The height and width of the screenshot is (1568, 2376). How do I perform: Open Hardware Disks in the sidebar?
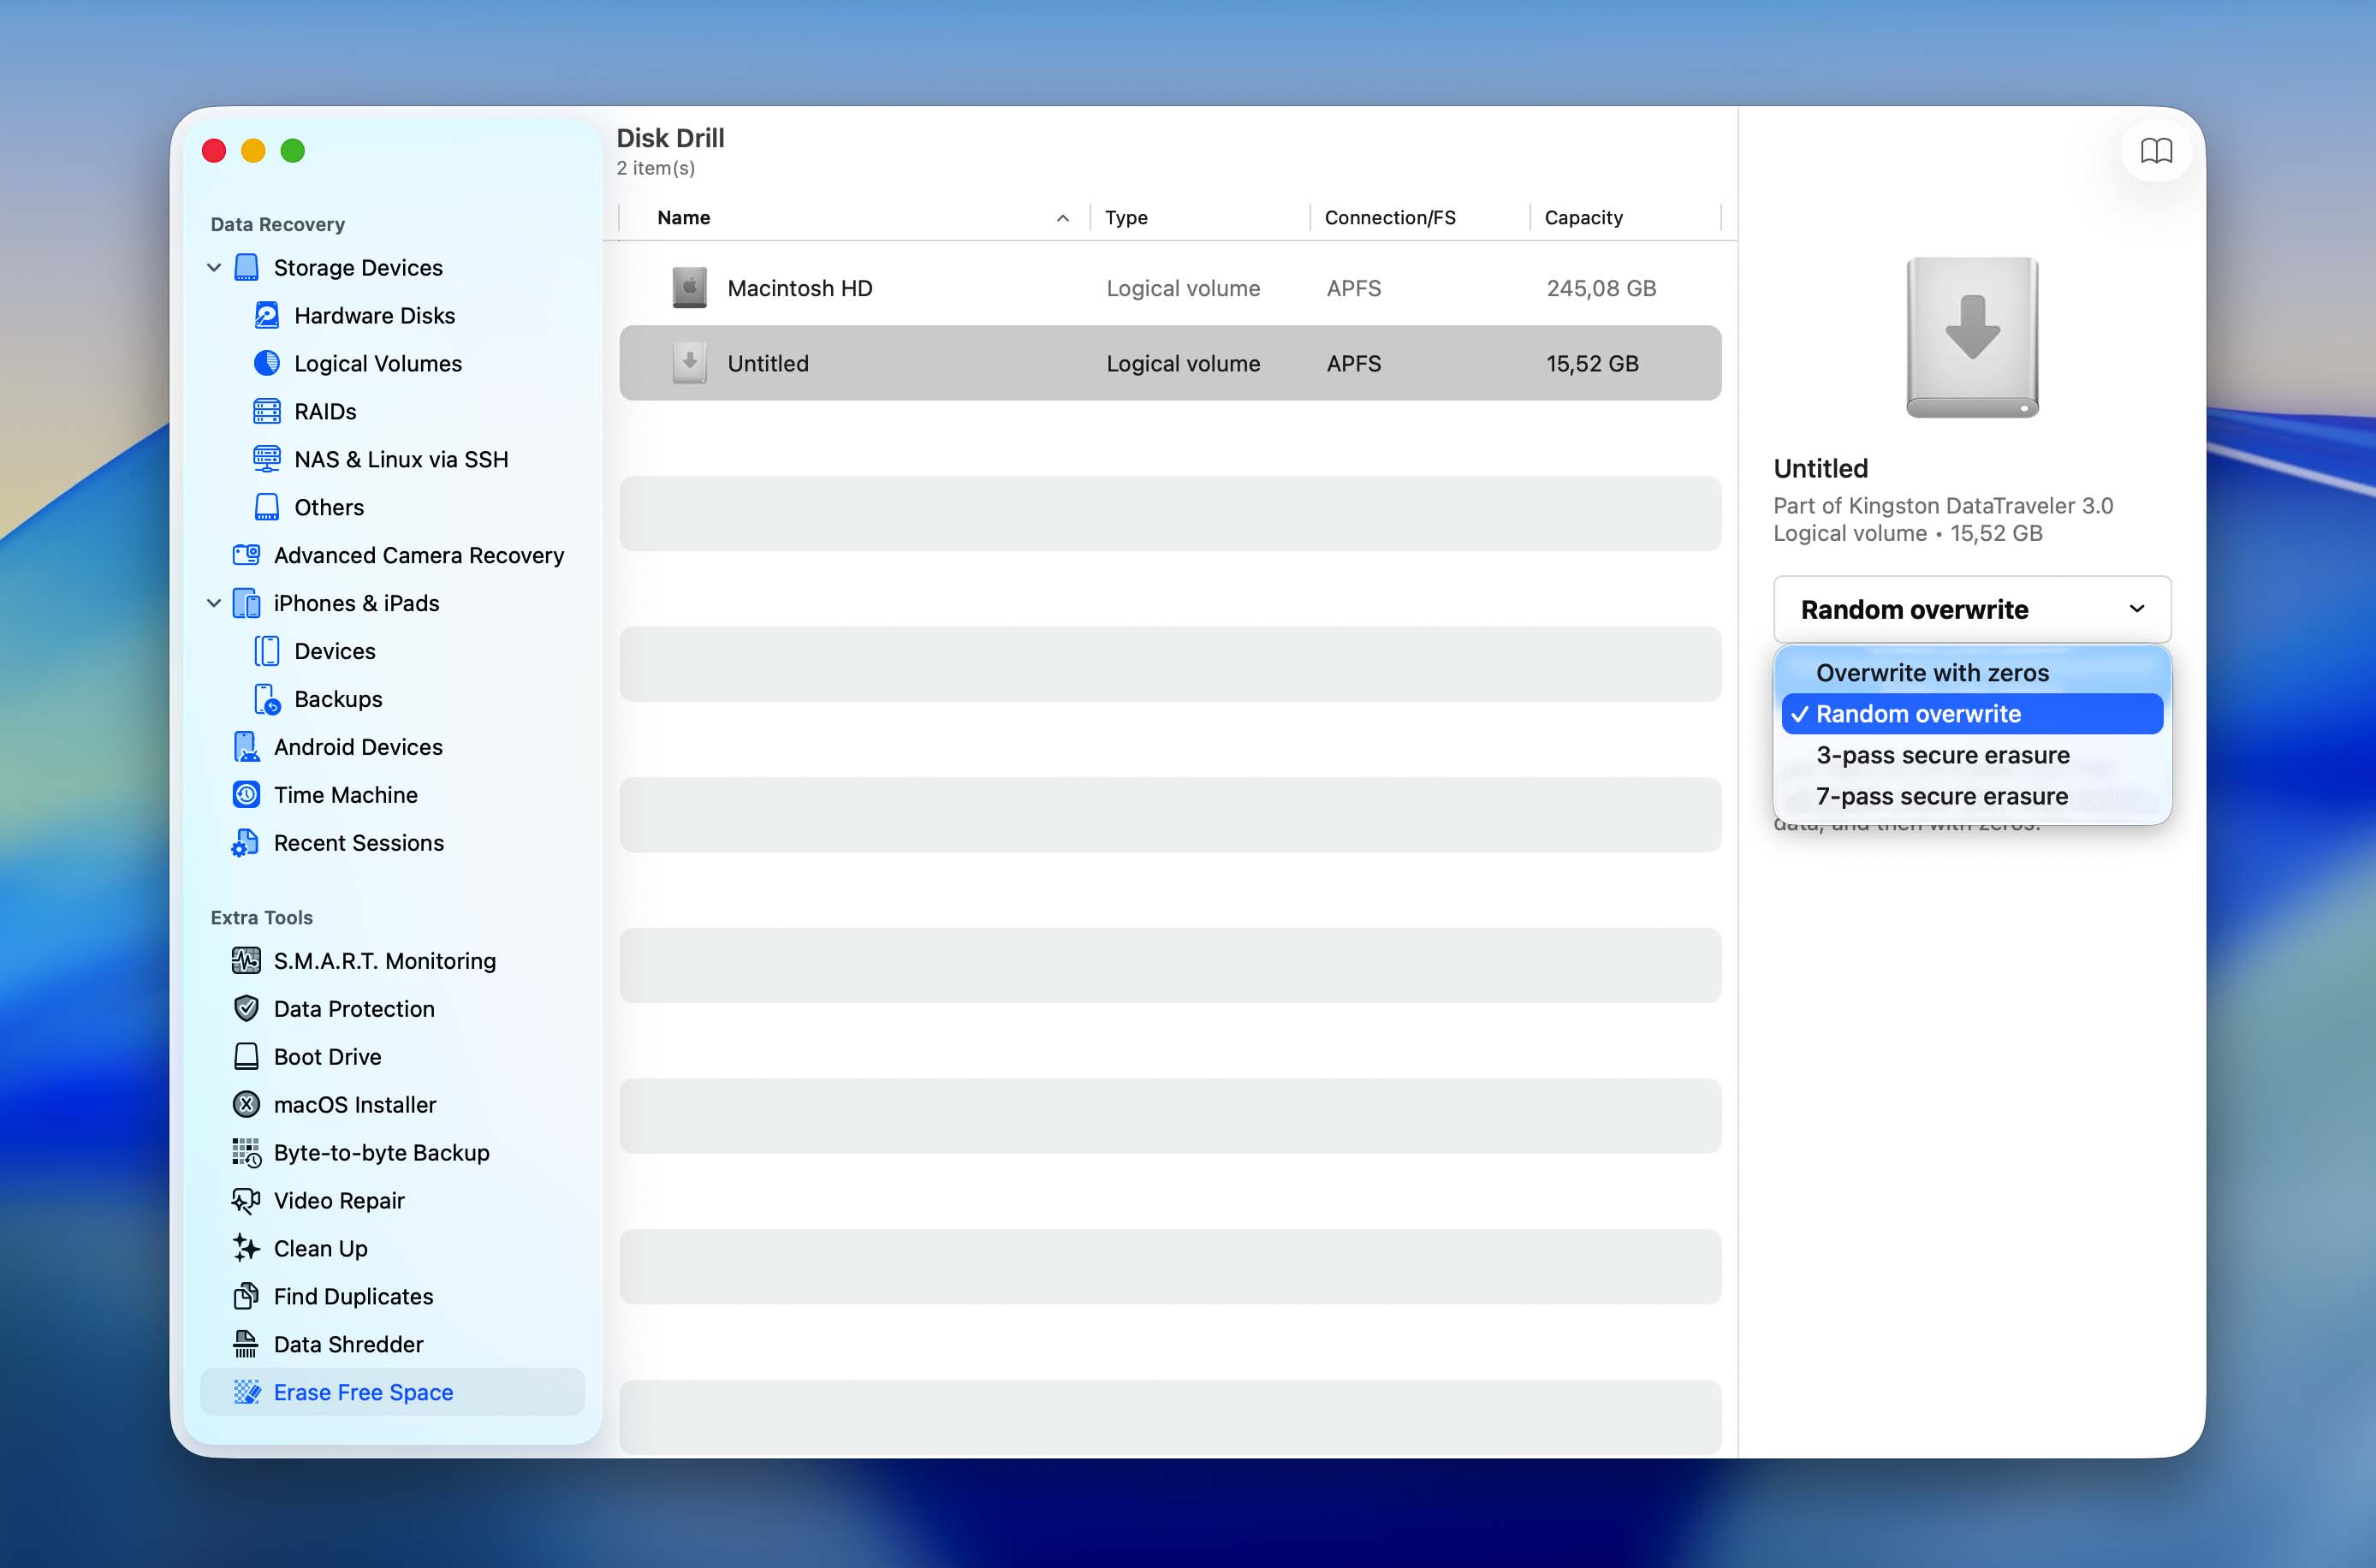(x=375, y=316)
